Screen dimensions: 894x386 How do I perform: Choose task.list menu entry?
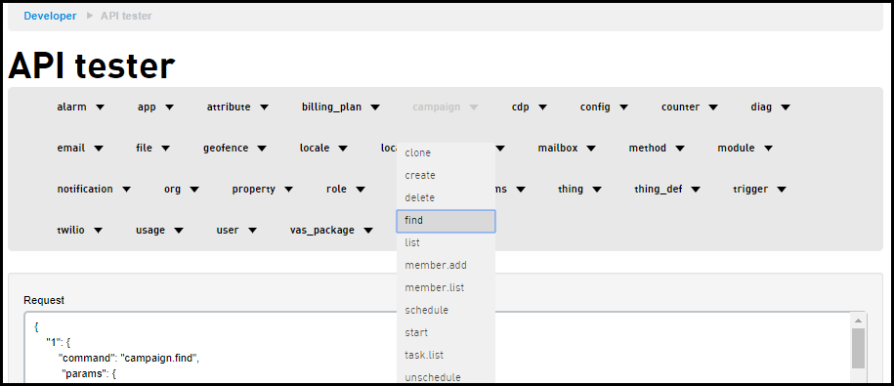(446, 355)
